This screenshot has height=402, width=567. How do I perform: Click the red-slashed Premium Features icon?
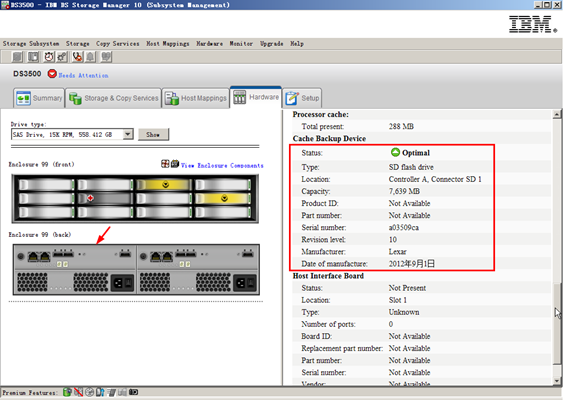(x=78, y=392)
